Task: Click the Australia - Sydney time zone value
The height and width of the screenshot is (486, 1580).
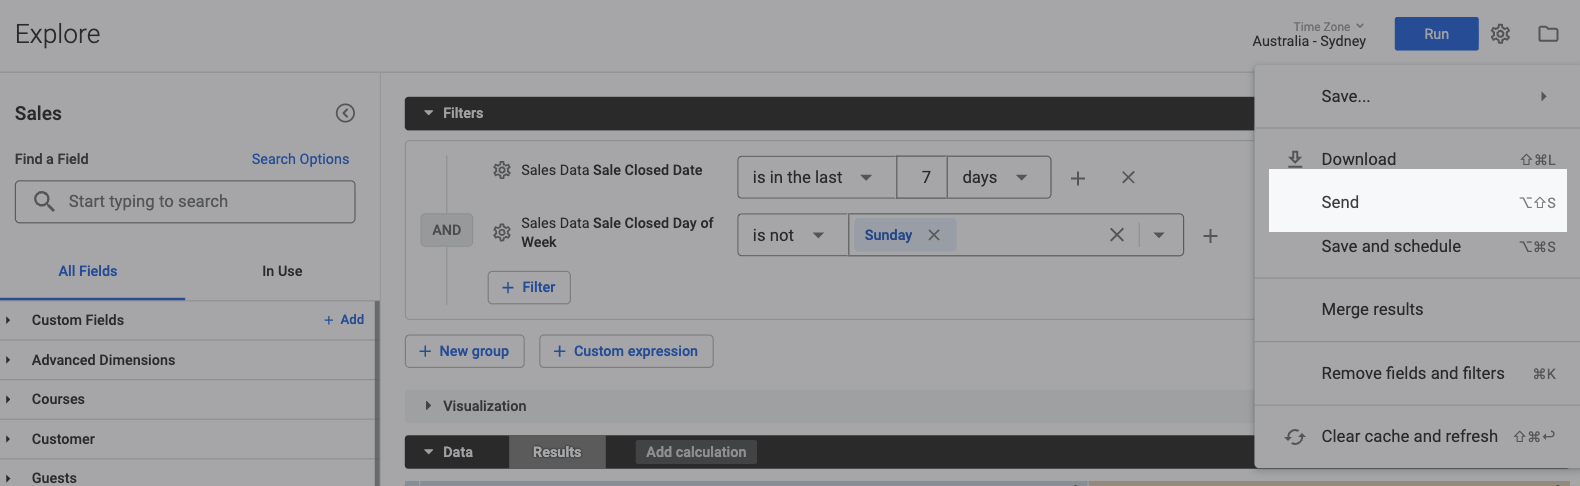Action: (1309, 42)
